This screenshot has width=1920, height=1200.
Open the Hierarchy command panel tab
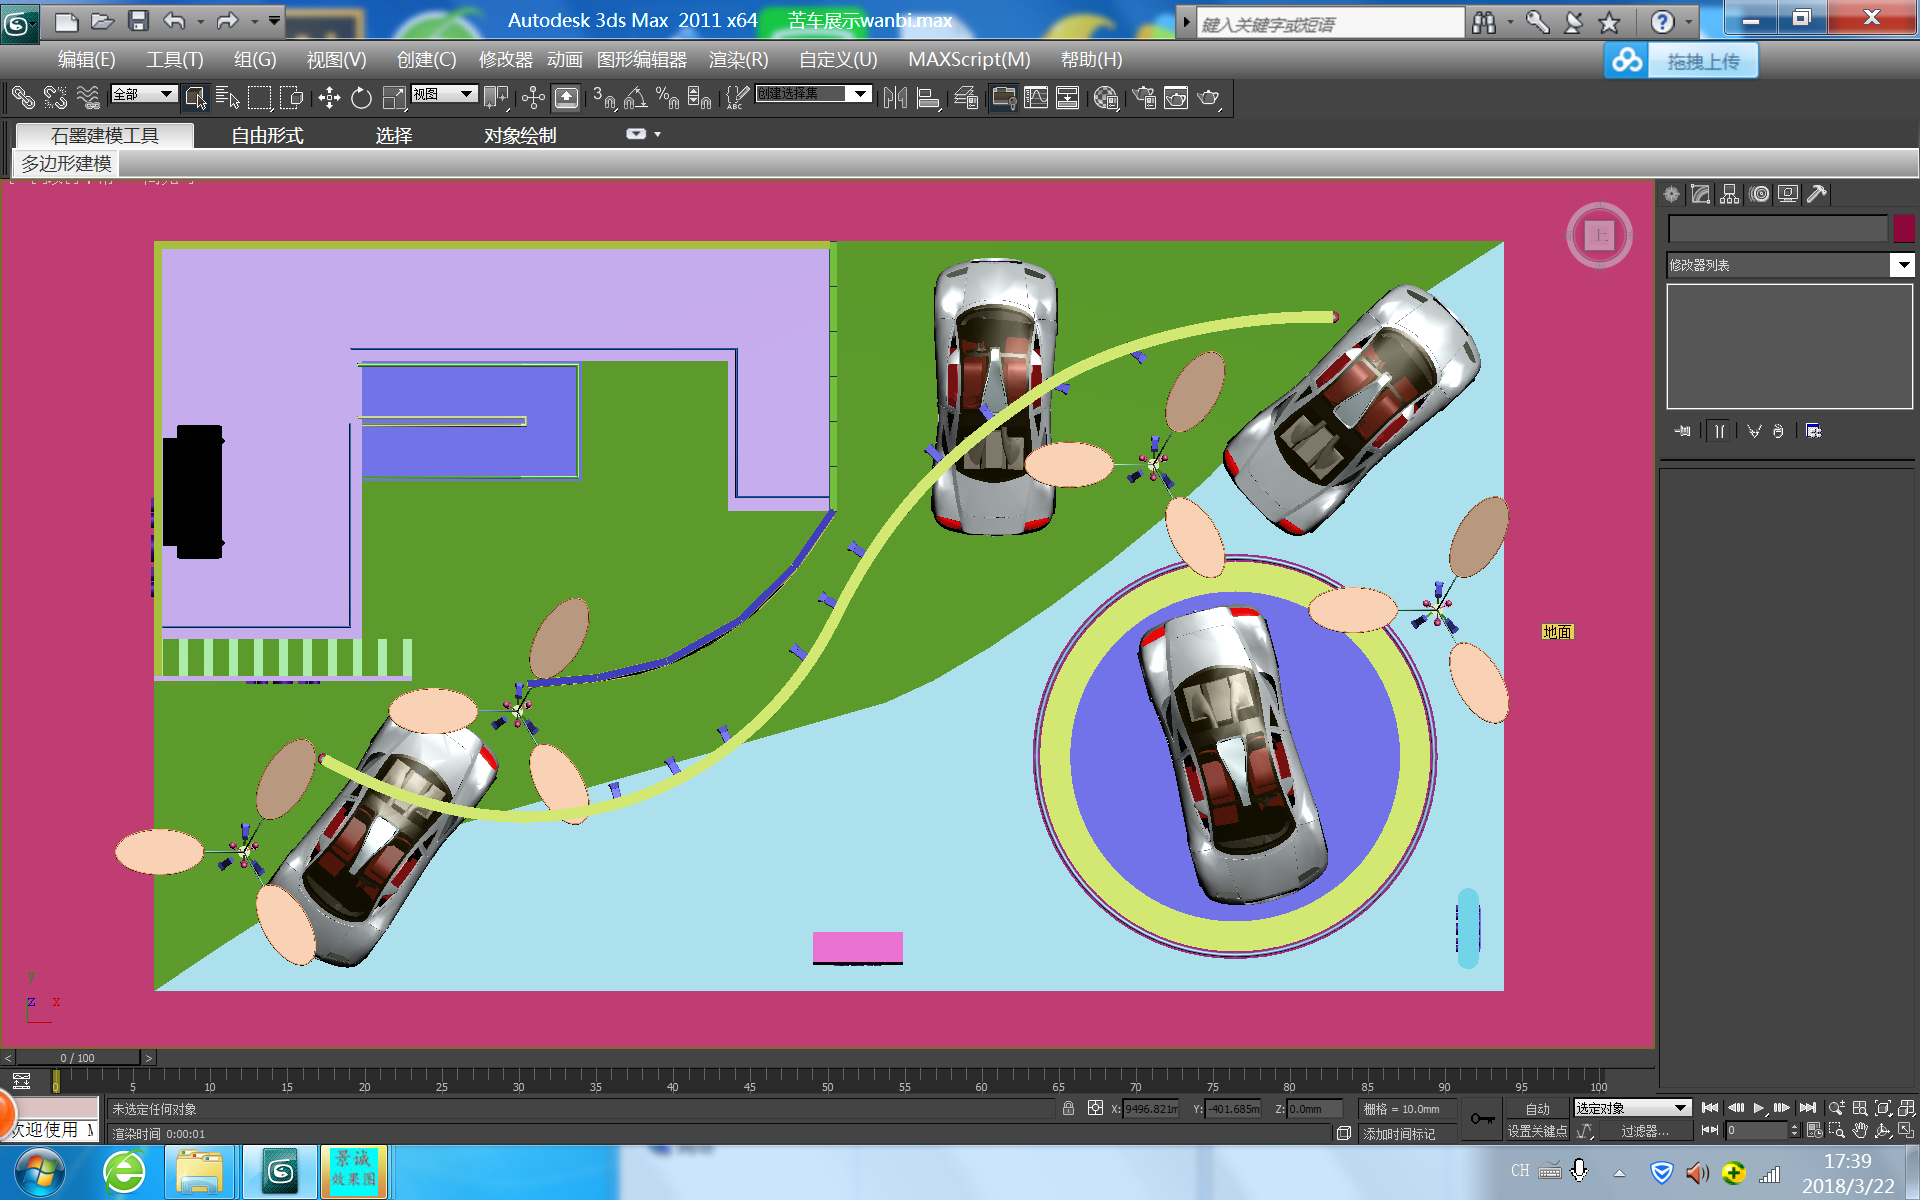1730,194
